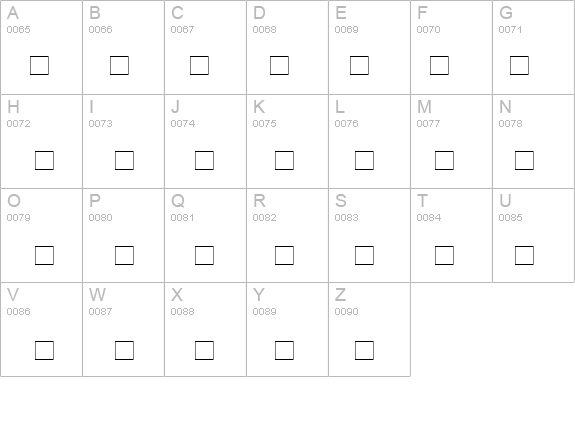The height and width of the screenshot is (421, 575).
Task: Click the code 0077 under letter M
Action: tap(428, 124)
